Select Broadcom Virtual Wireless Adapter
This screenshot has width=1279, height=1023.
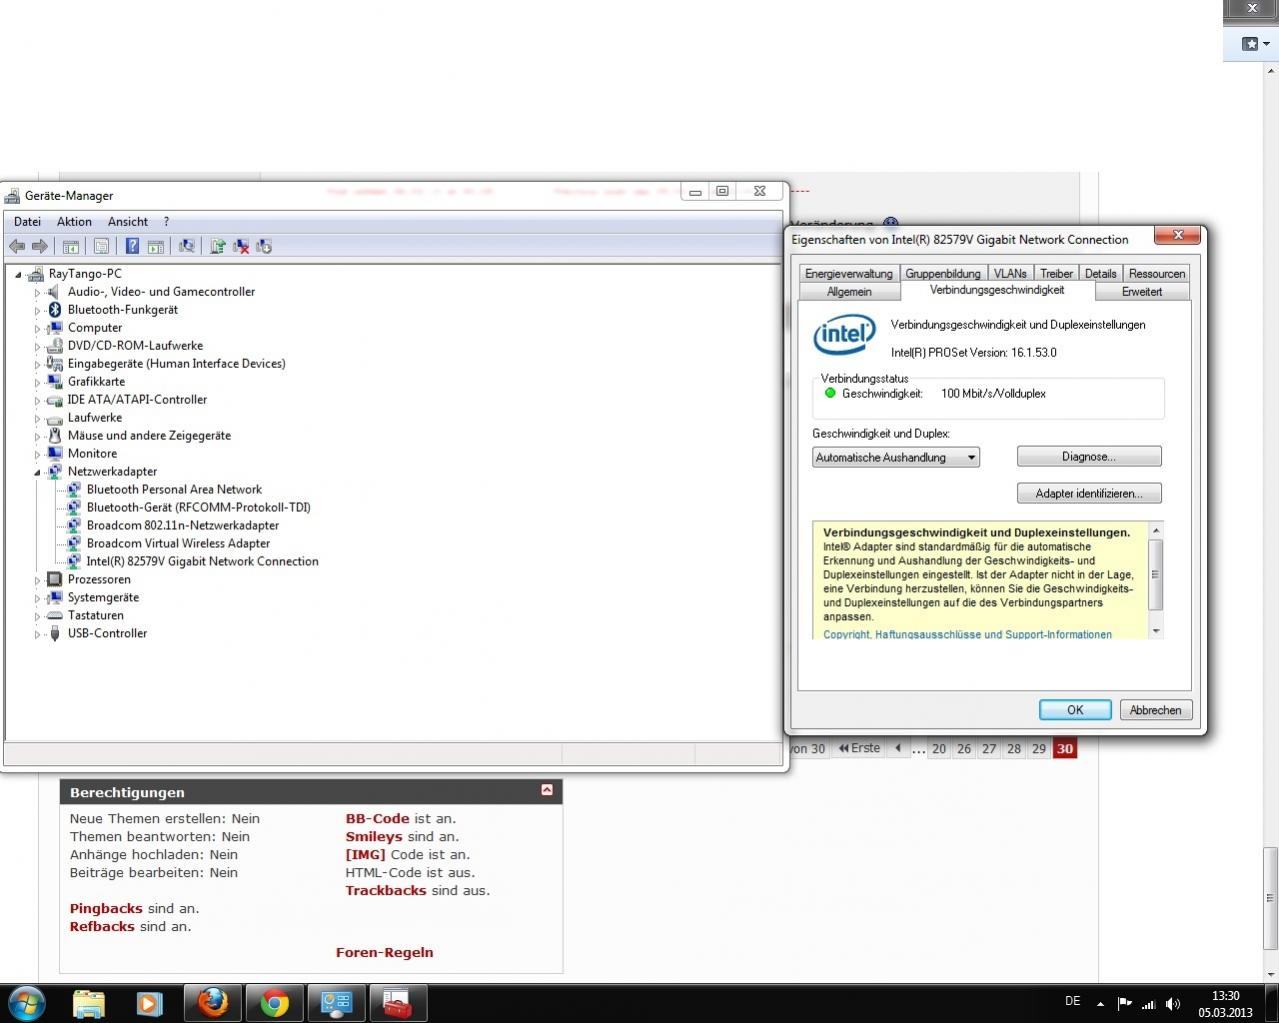coord(178,543)
